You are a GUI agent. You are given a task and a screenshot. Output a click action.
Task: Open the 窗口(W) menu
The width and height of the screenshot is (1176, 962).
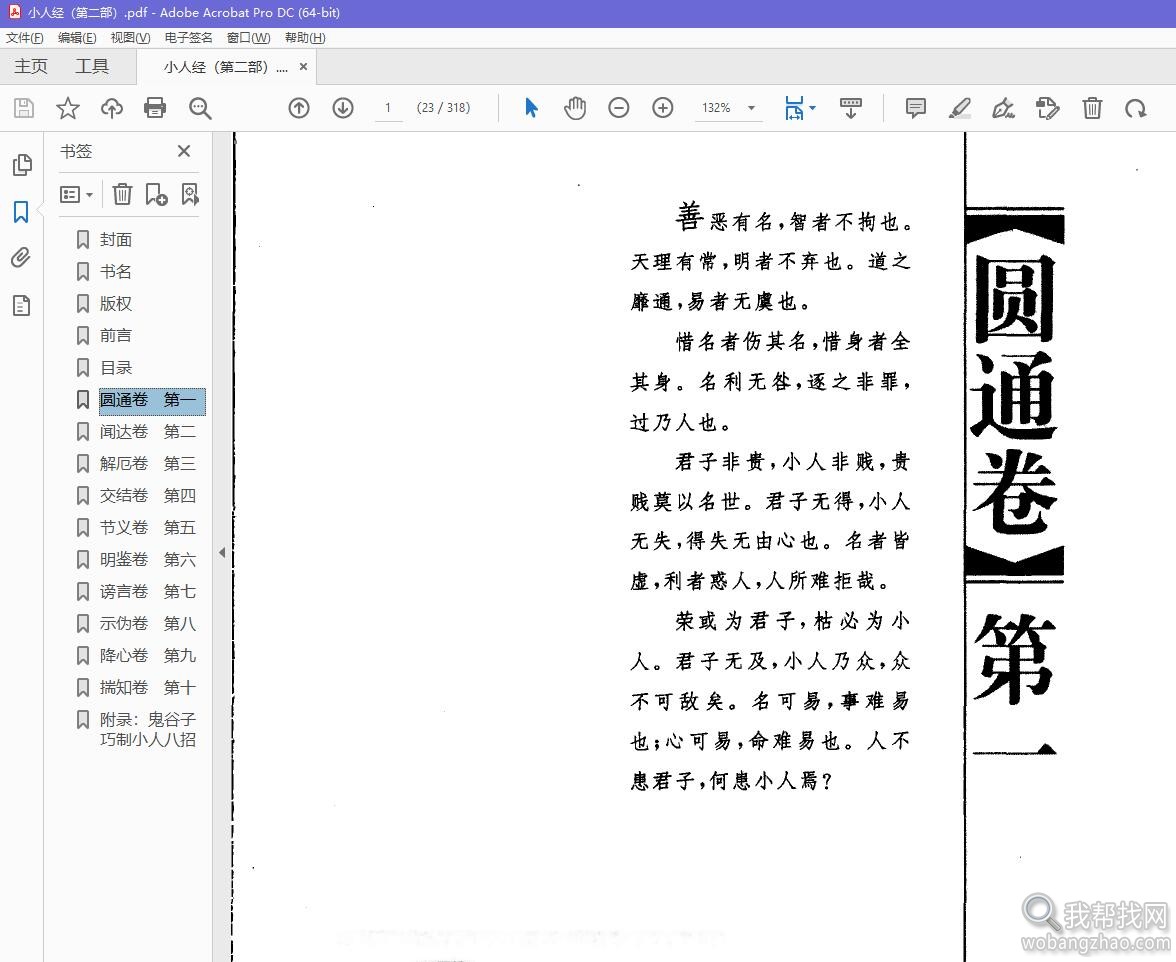coord(248,37)
